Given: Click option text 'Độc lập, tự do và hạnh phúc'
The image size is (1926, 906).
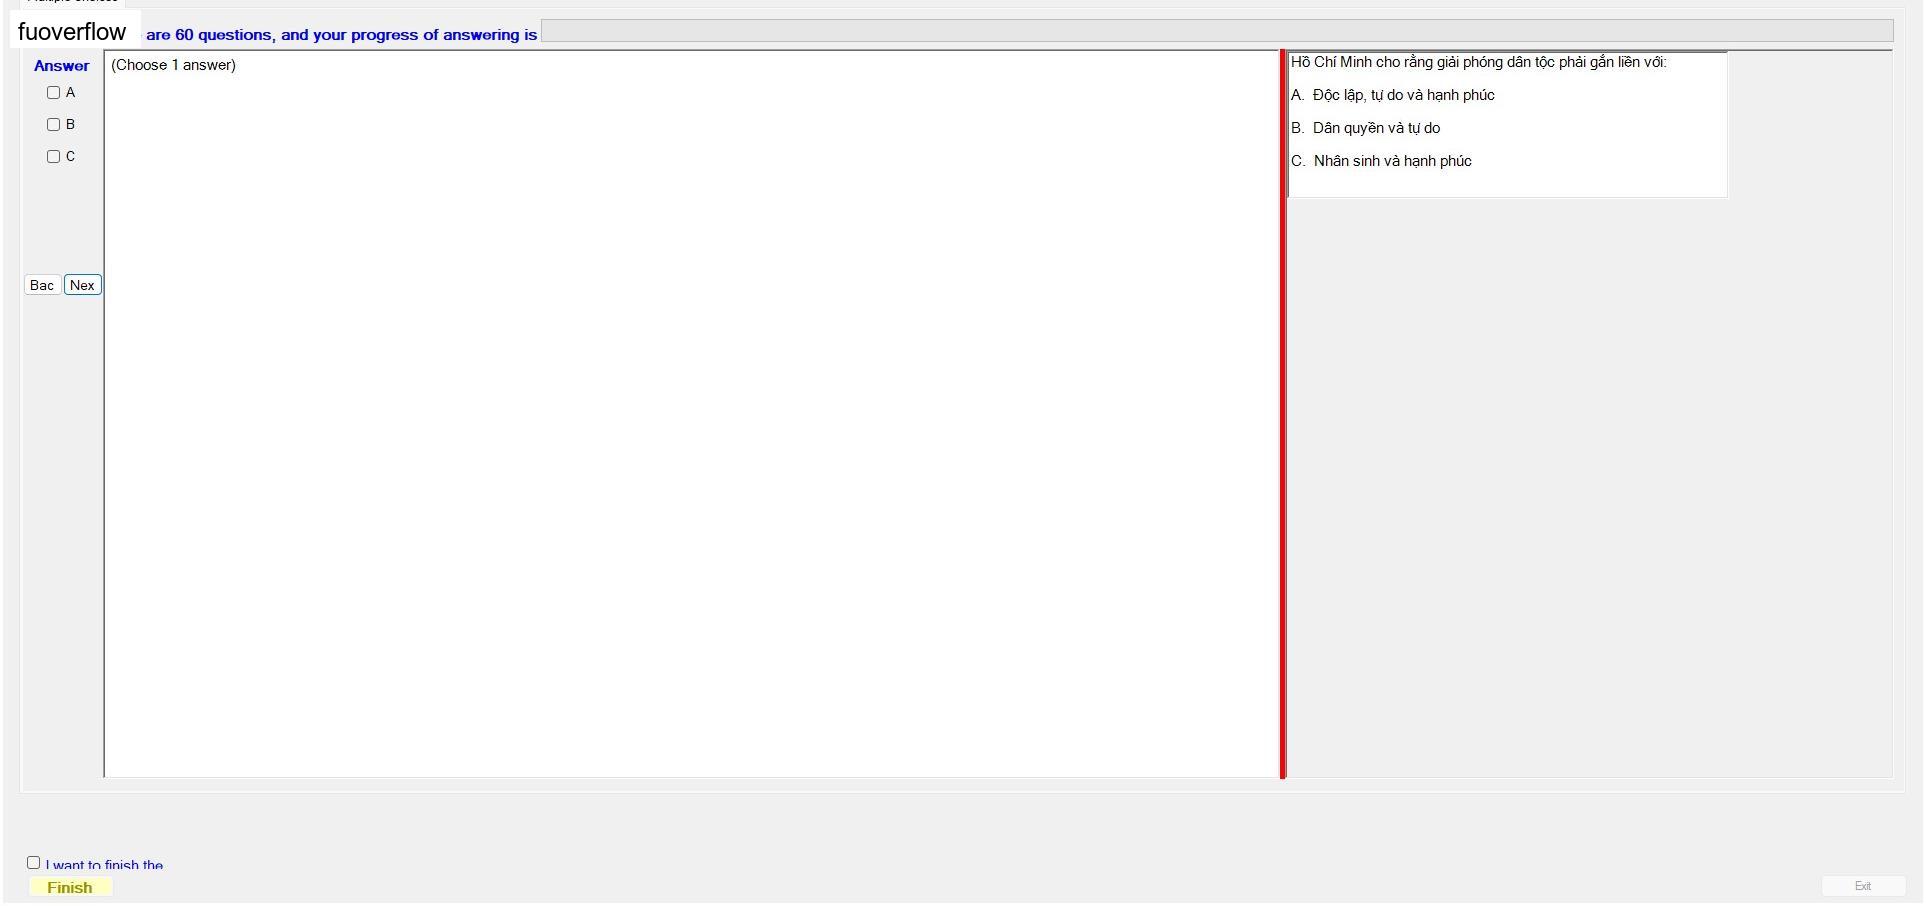Looking at the screenshot, I should pyautogui.click(x=1404, y=96).
